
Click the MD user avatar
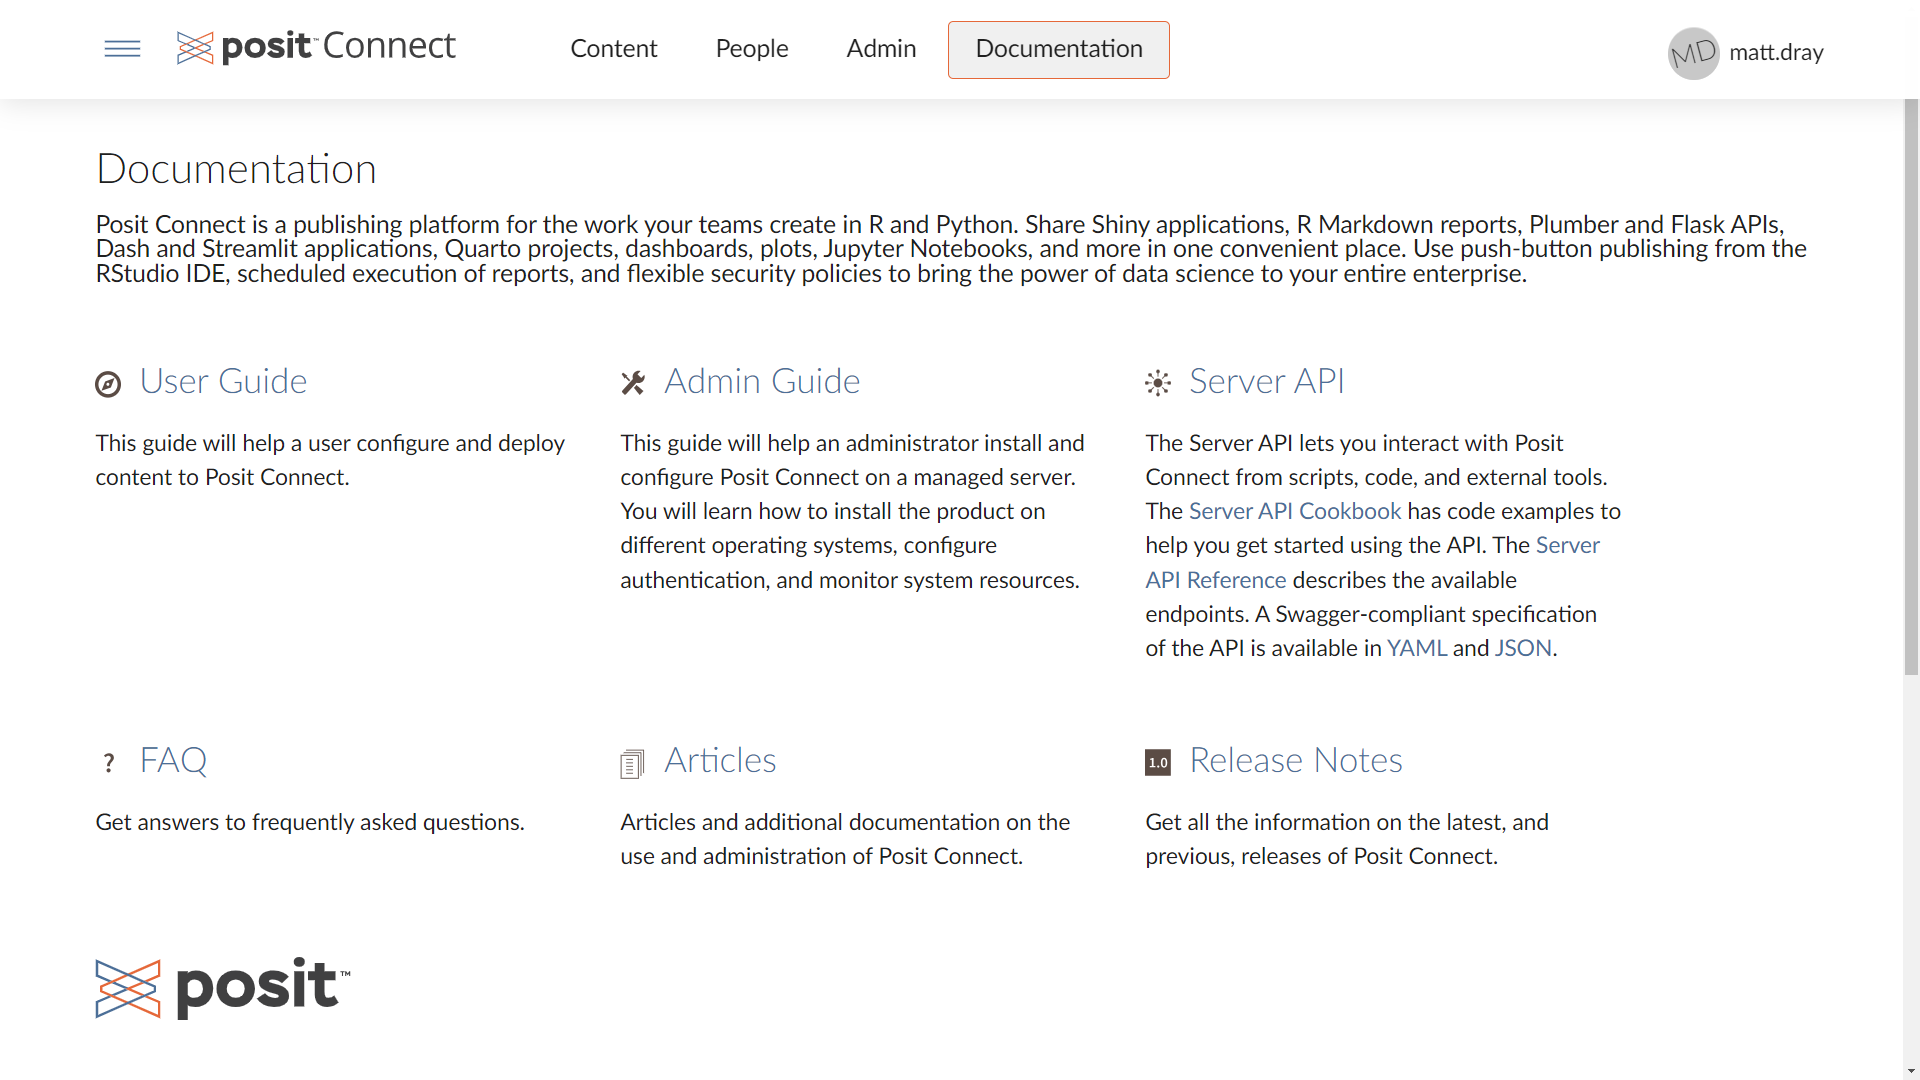1693,52
